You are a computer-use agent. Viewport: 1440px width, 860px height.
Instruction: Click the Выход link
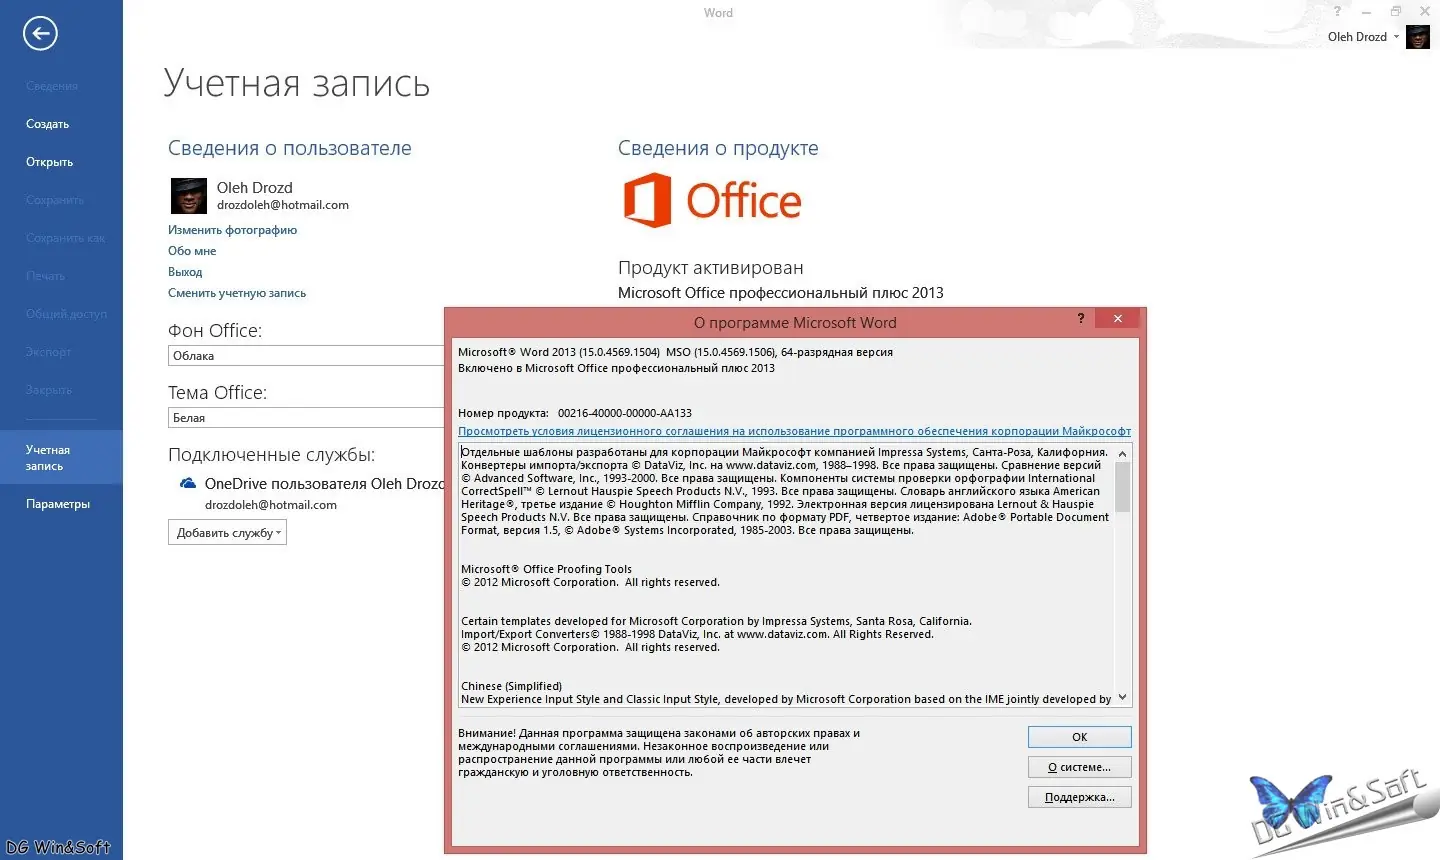185,272
